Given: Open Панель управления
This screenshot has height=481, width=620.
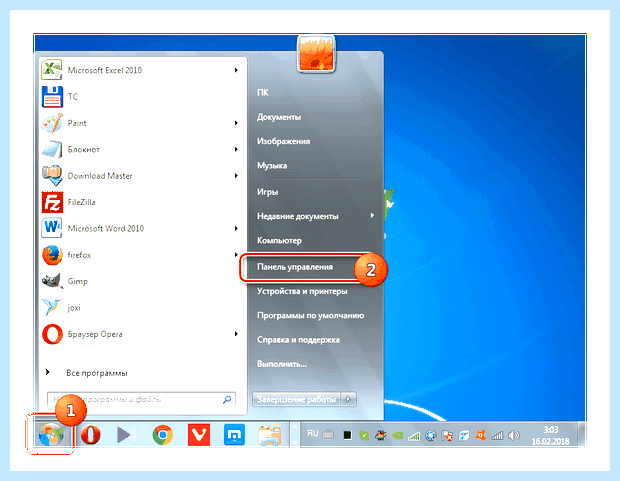Looking at the screenshot, I should pos(295,267).
